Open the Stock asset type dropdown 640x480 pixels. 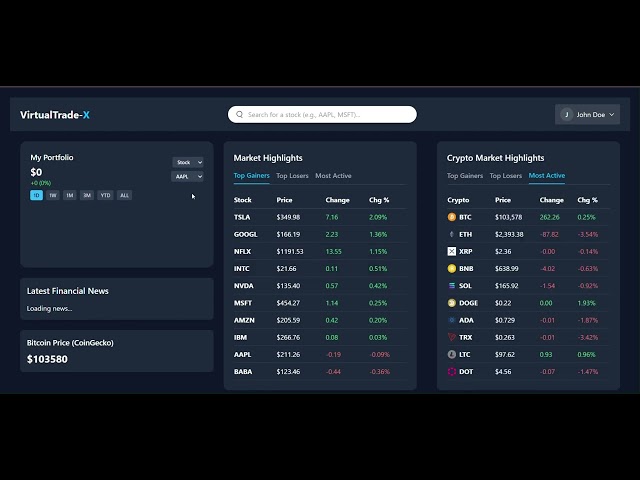point(188,162)
